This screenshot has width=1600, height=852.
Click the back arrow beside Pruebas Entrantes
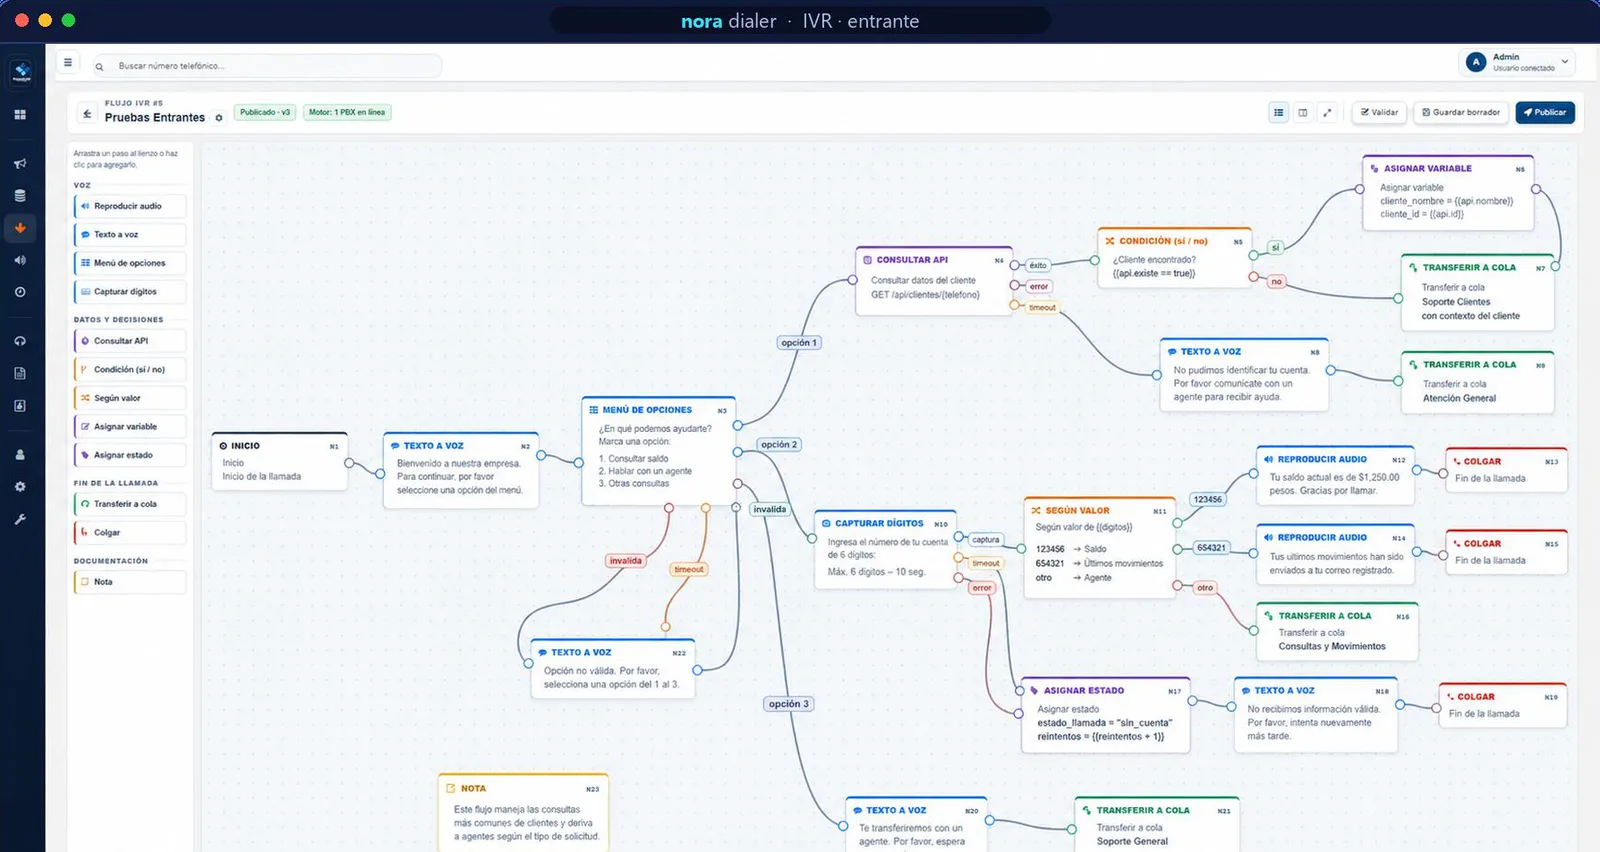click(87, 114)
